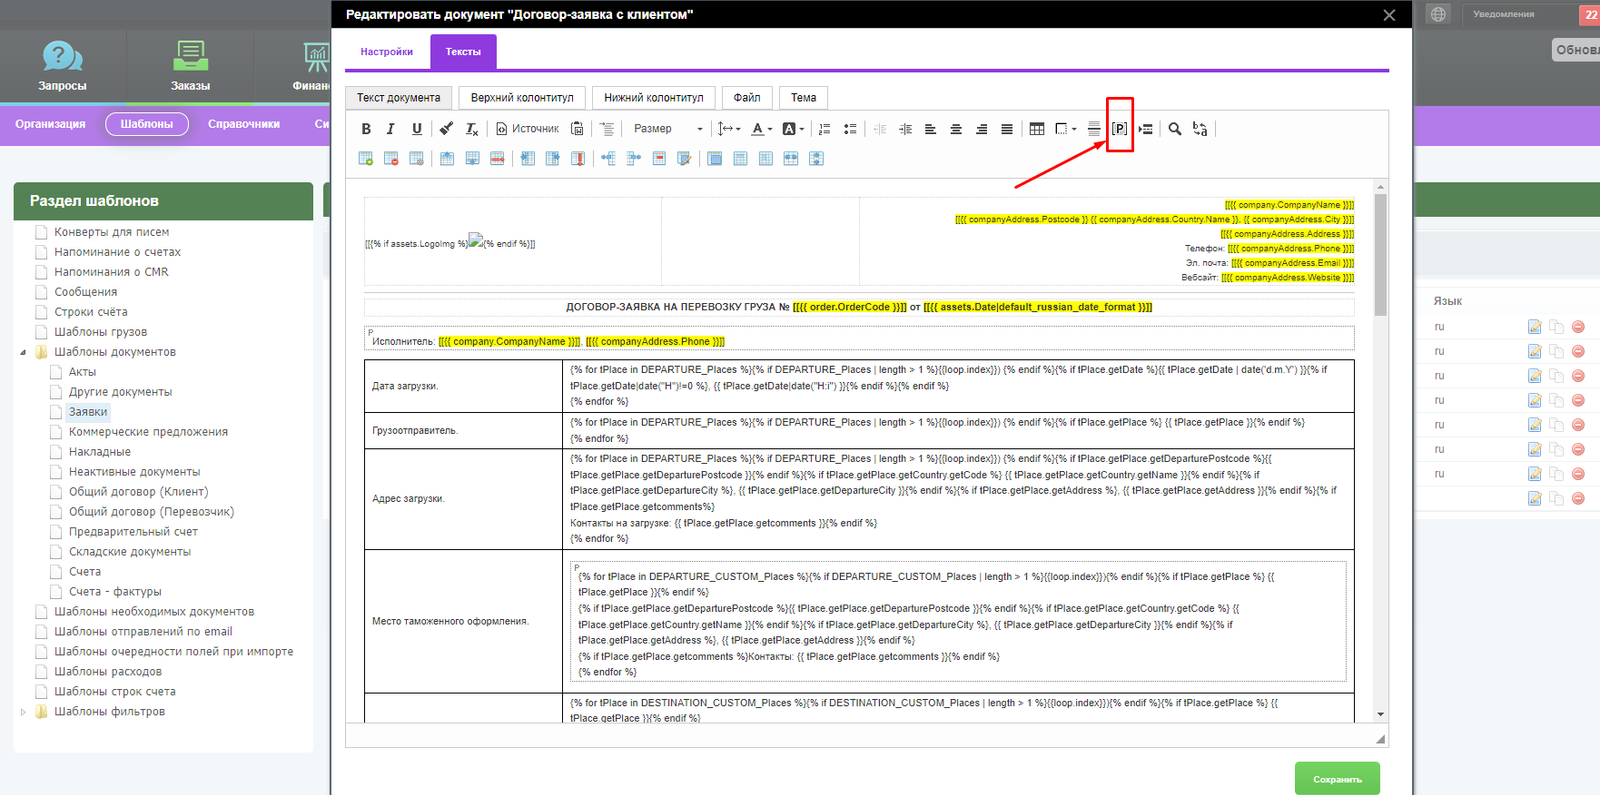Click the copy icon in first ru row
1600x795 pixels.
(x=1556, y=327)
